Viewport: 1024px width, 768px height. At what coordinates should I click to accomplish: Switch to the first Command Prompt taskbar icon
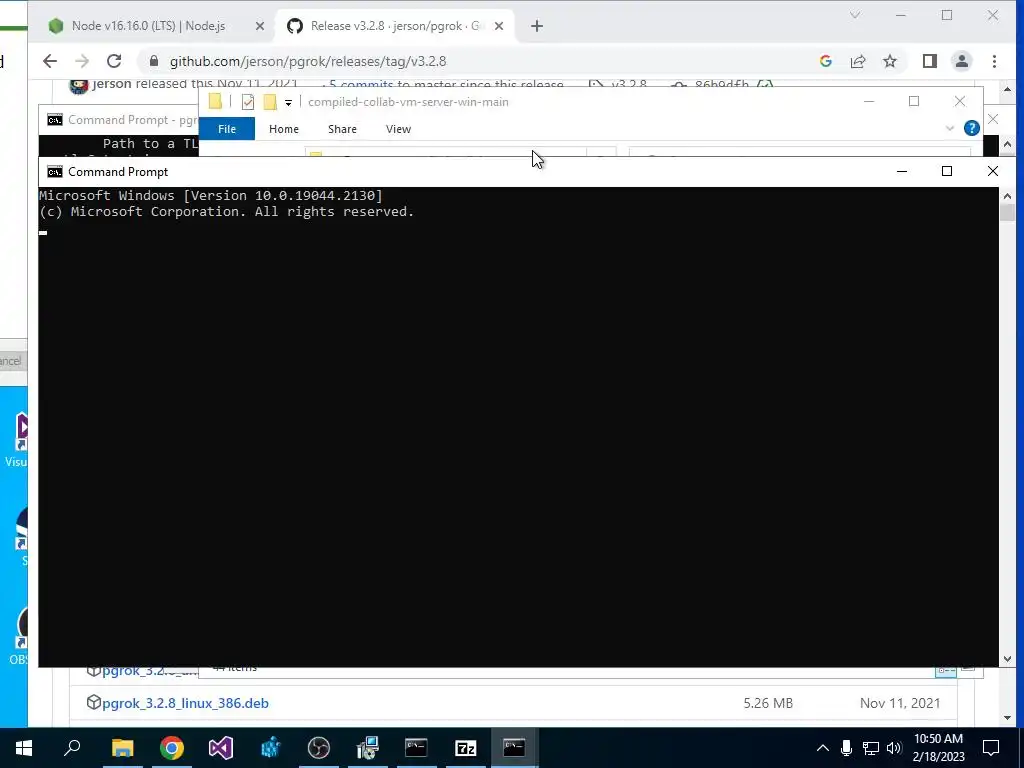[x=416, y=748]
